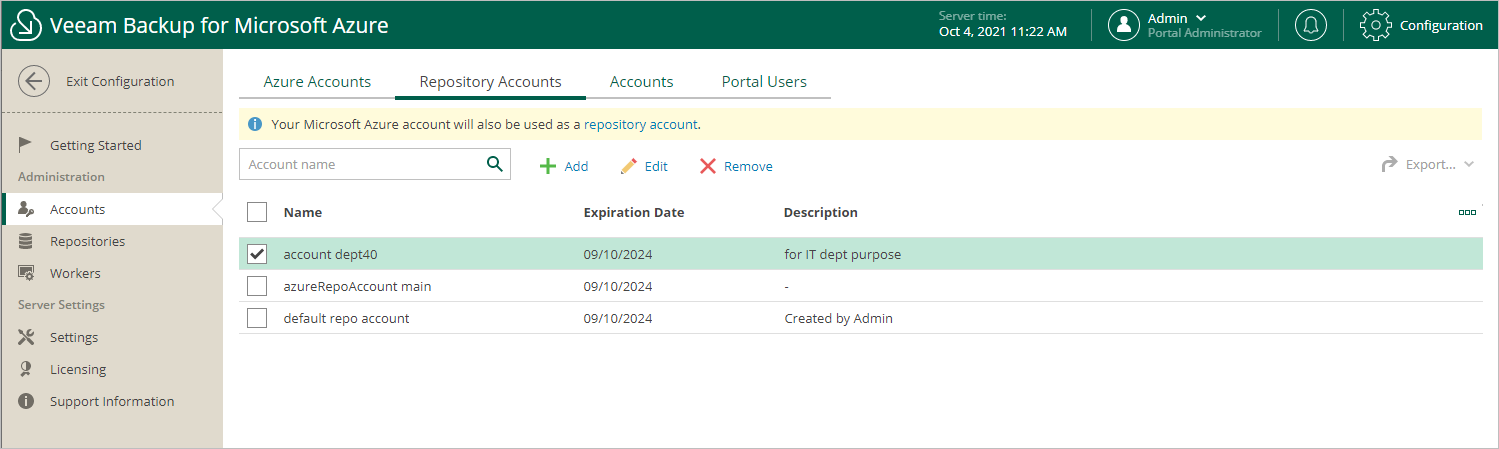This screenshot has height=449, width=1499.
Task: Click the Remove button label
Action: (x=748, y=166)
